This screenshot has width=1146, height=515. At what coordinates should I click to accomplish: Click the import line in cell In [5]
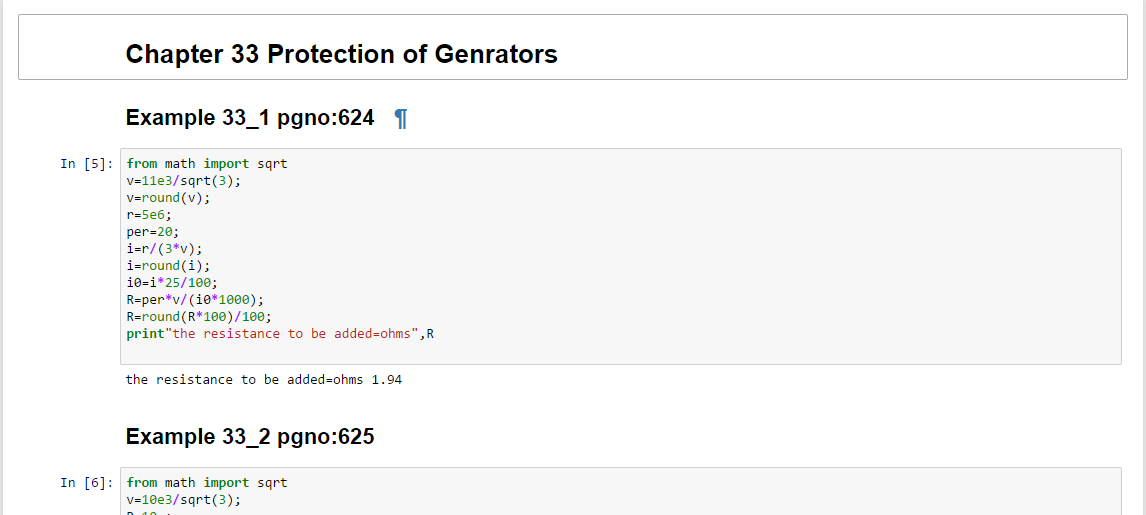(207, 164)
